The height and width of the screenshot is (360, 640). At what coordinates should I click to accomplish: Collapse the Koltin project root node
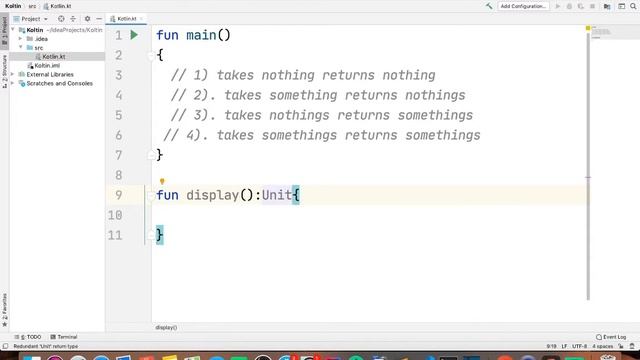(13, 30)
